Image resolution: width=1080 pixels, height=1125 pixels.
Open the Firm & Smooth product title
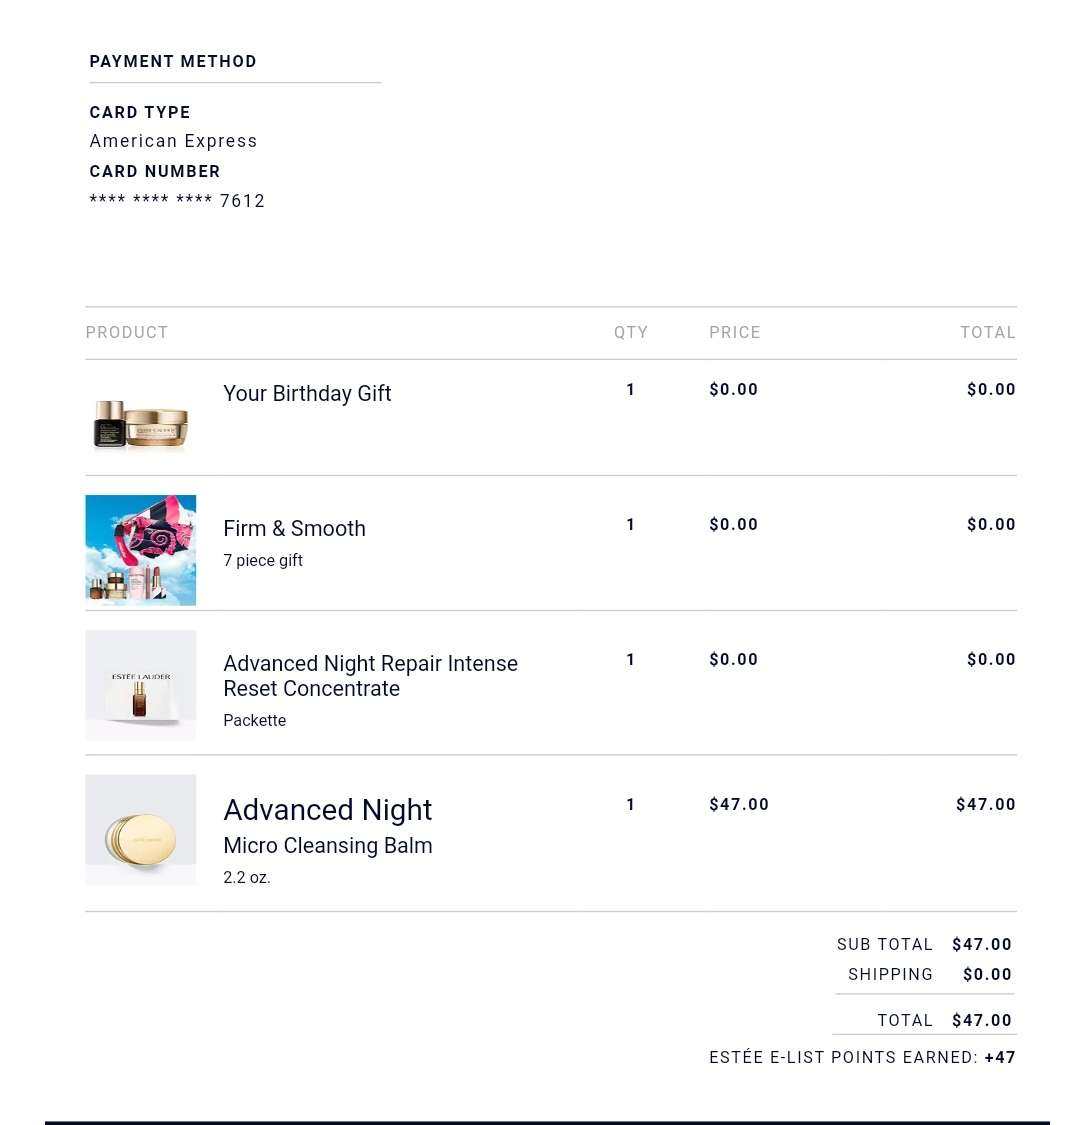pyautogui.click(x=294, y=529)
